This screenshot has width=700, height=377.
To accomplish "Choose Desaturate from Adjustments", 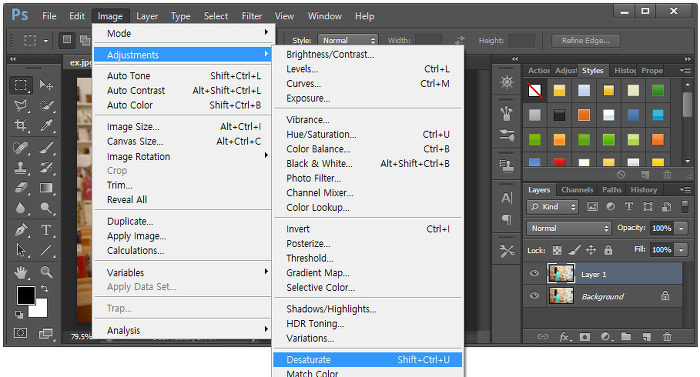I will click(368, 360).
